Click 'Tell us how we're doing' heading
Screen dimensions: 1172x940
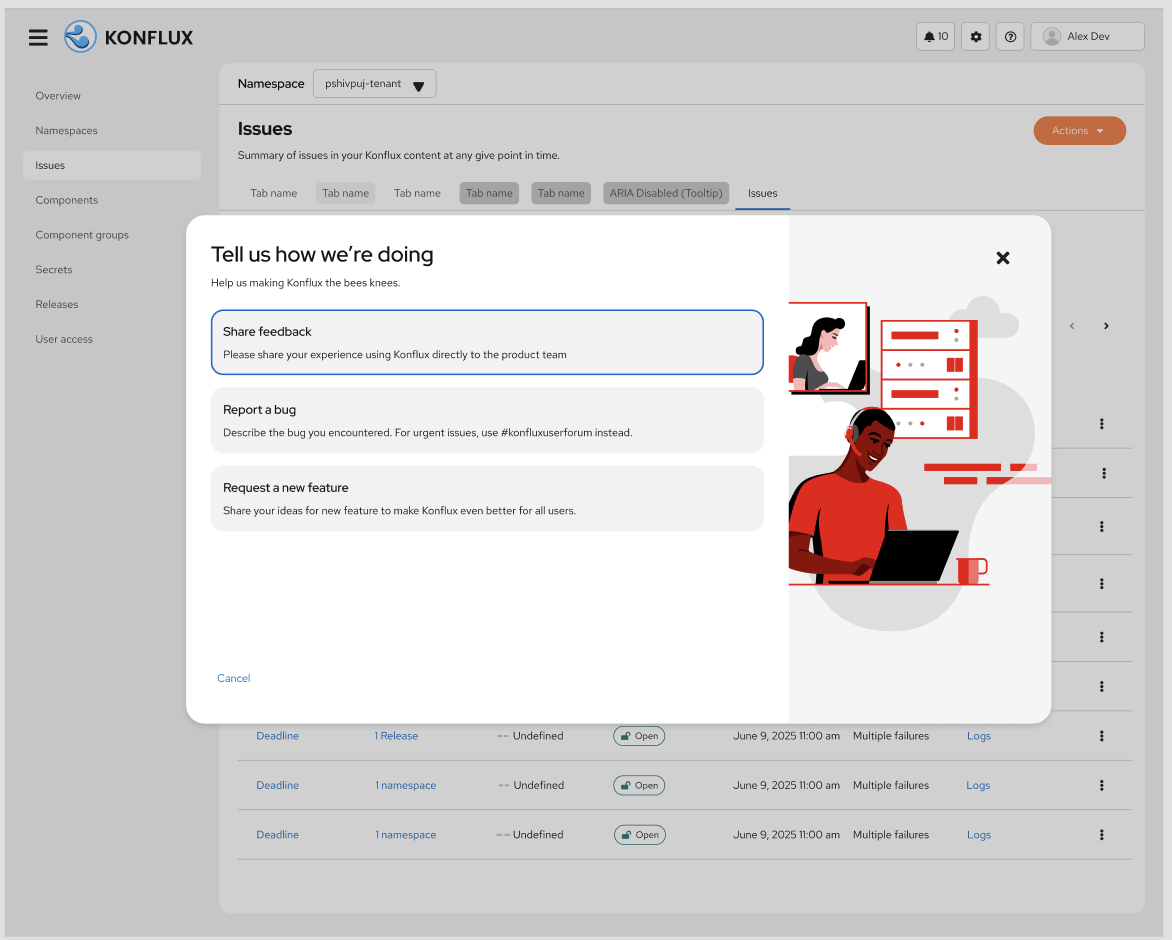[x=322, y=255]
